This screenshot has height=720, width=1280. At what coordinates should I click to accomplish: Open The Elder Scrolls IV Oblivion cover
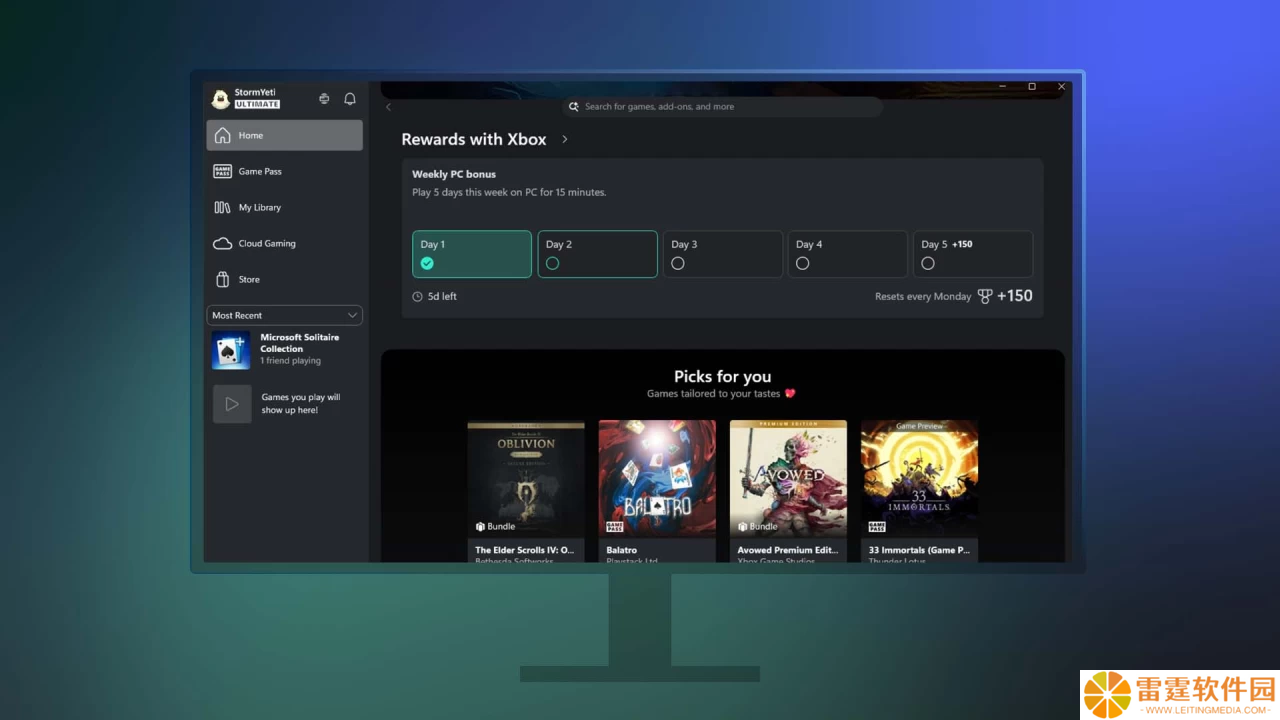pyautogui.click(x=526, y=479)
